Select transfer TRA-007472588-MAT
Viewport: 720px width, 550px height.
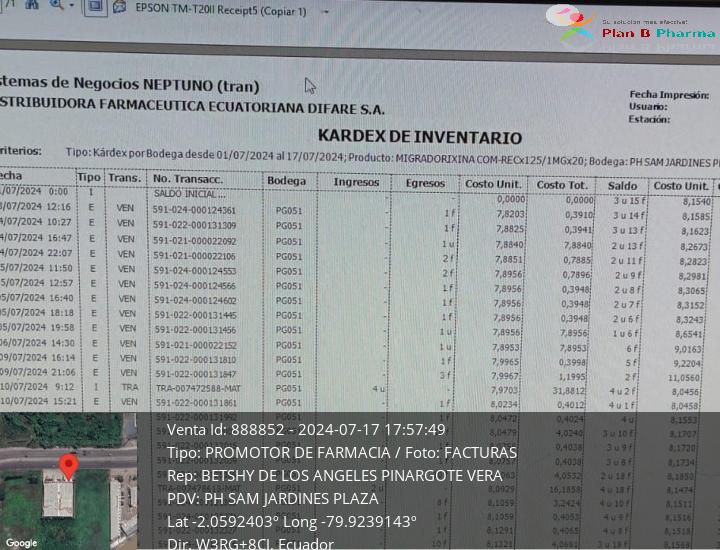[198, 388]
